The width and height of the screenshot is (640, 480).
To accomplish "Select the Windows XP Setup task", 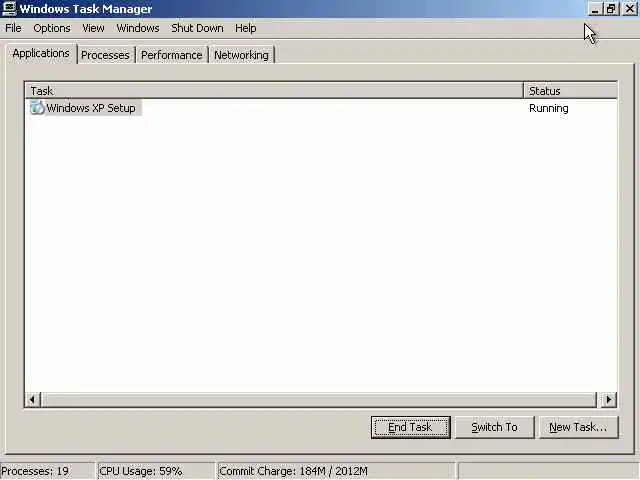I will [91, 108].
